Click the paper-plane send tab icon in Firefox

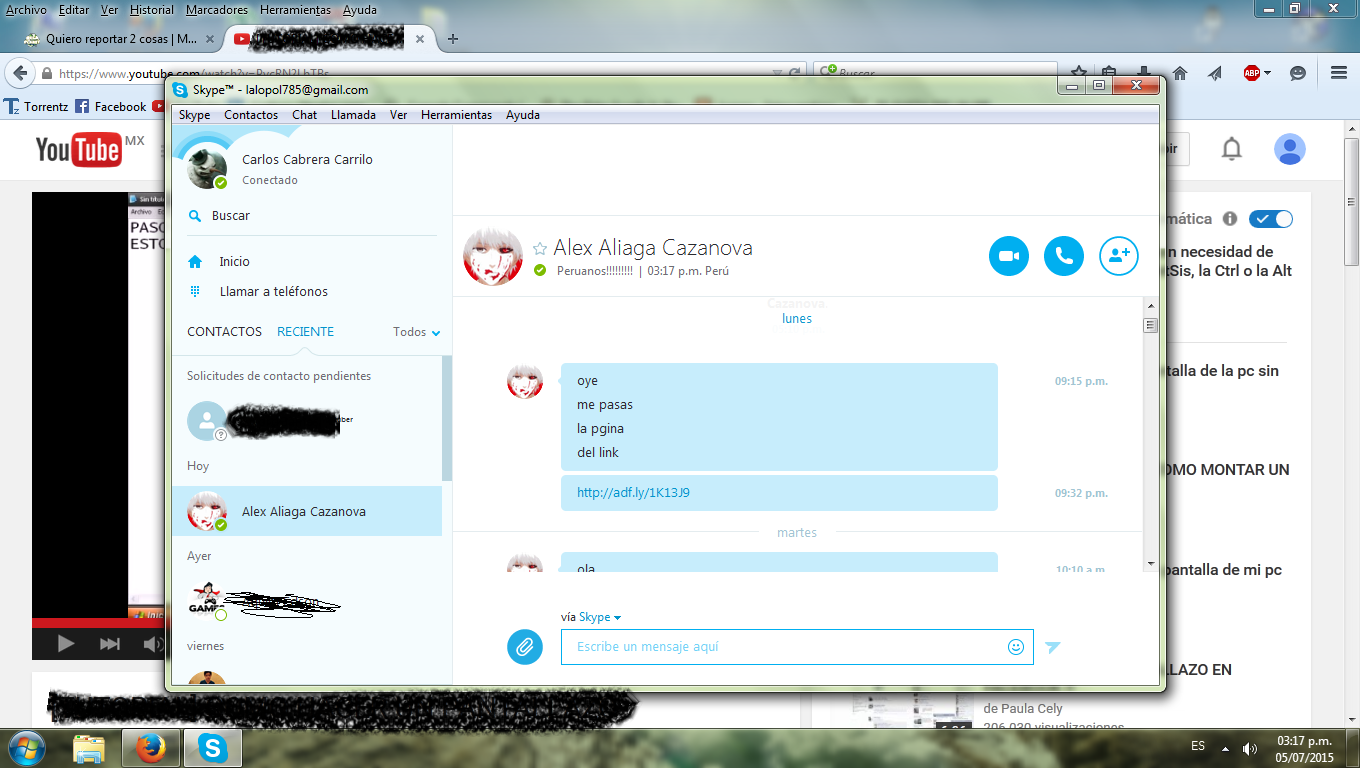1214,73
